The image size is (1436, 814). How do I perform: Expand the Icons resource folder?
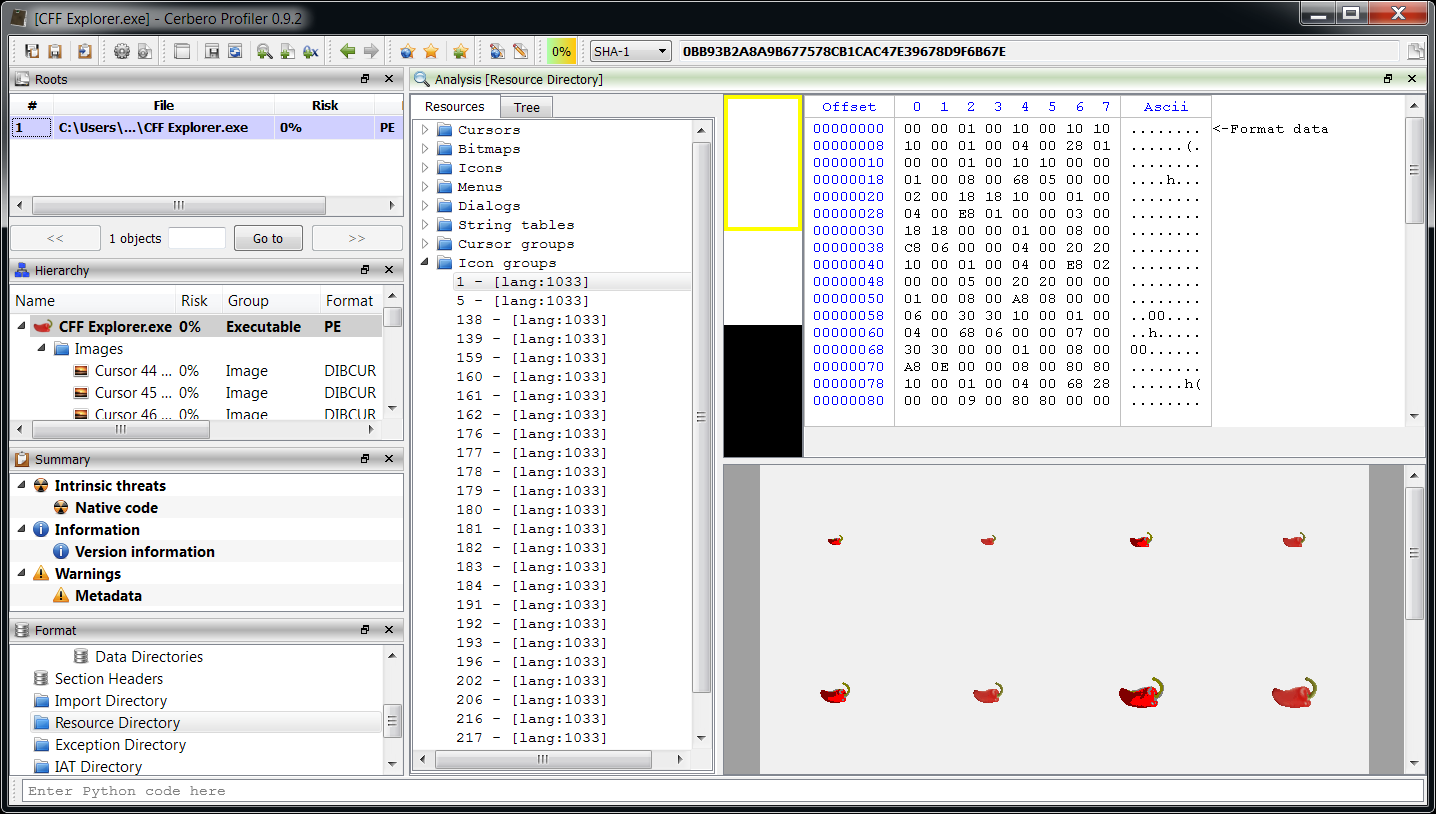tap(424, 168)
